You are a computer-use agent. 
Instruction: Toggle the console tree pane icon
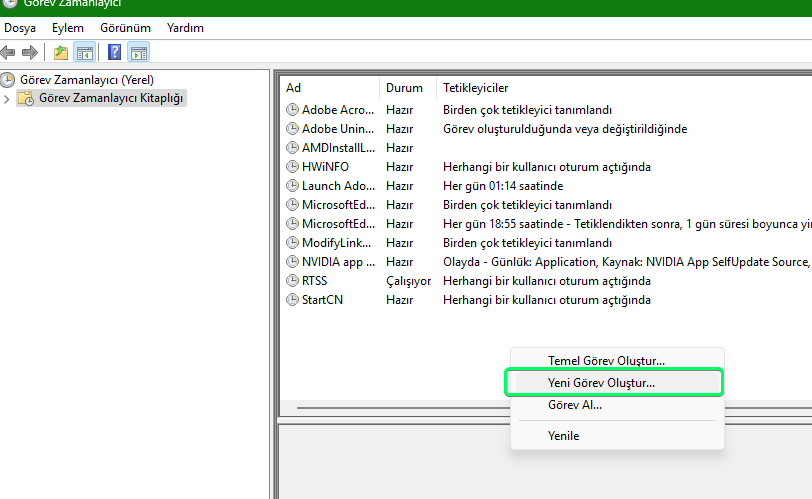84,52
